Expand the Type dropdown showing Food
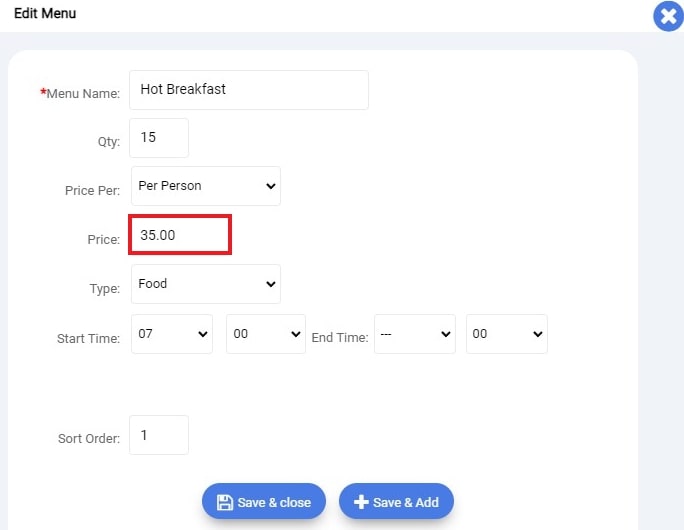684x530 pixels. click(x=205, y=284)
